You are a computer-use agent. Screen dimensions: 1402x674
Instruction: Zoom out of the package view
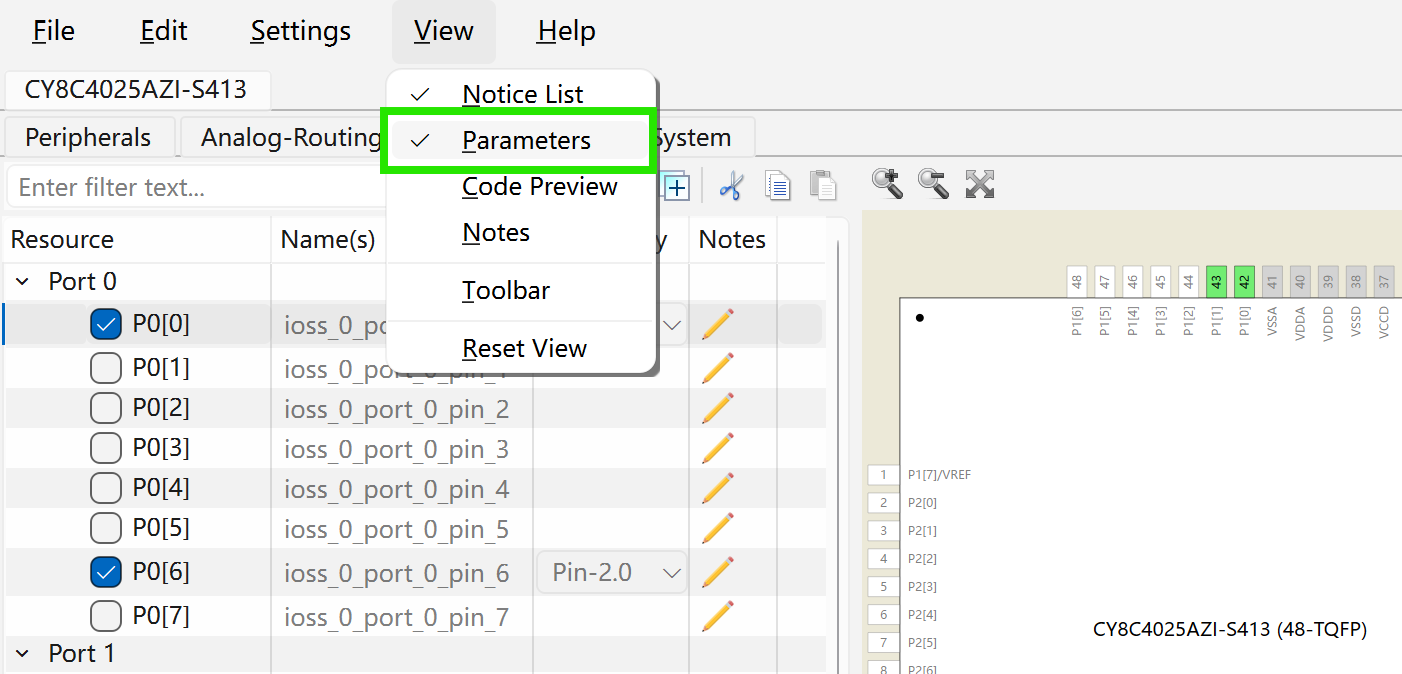coord(933,184)
